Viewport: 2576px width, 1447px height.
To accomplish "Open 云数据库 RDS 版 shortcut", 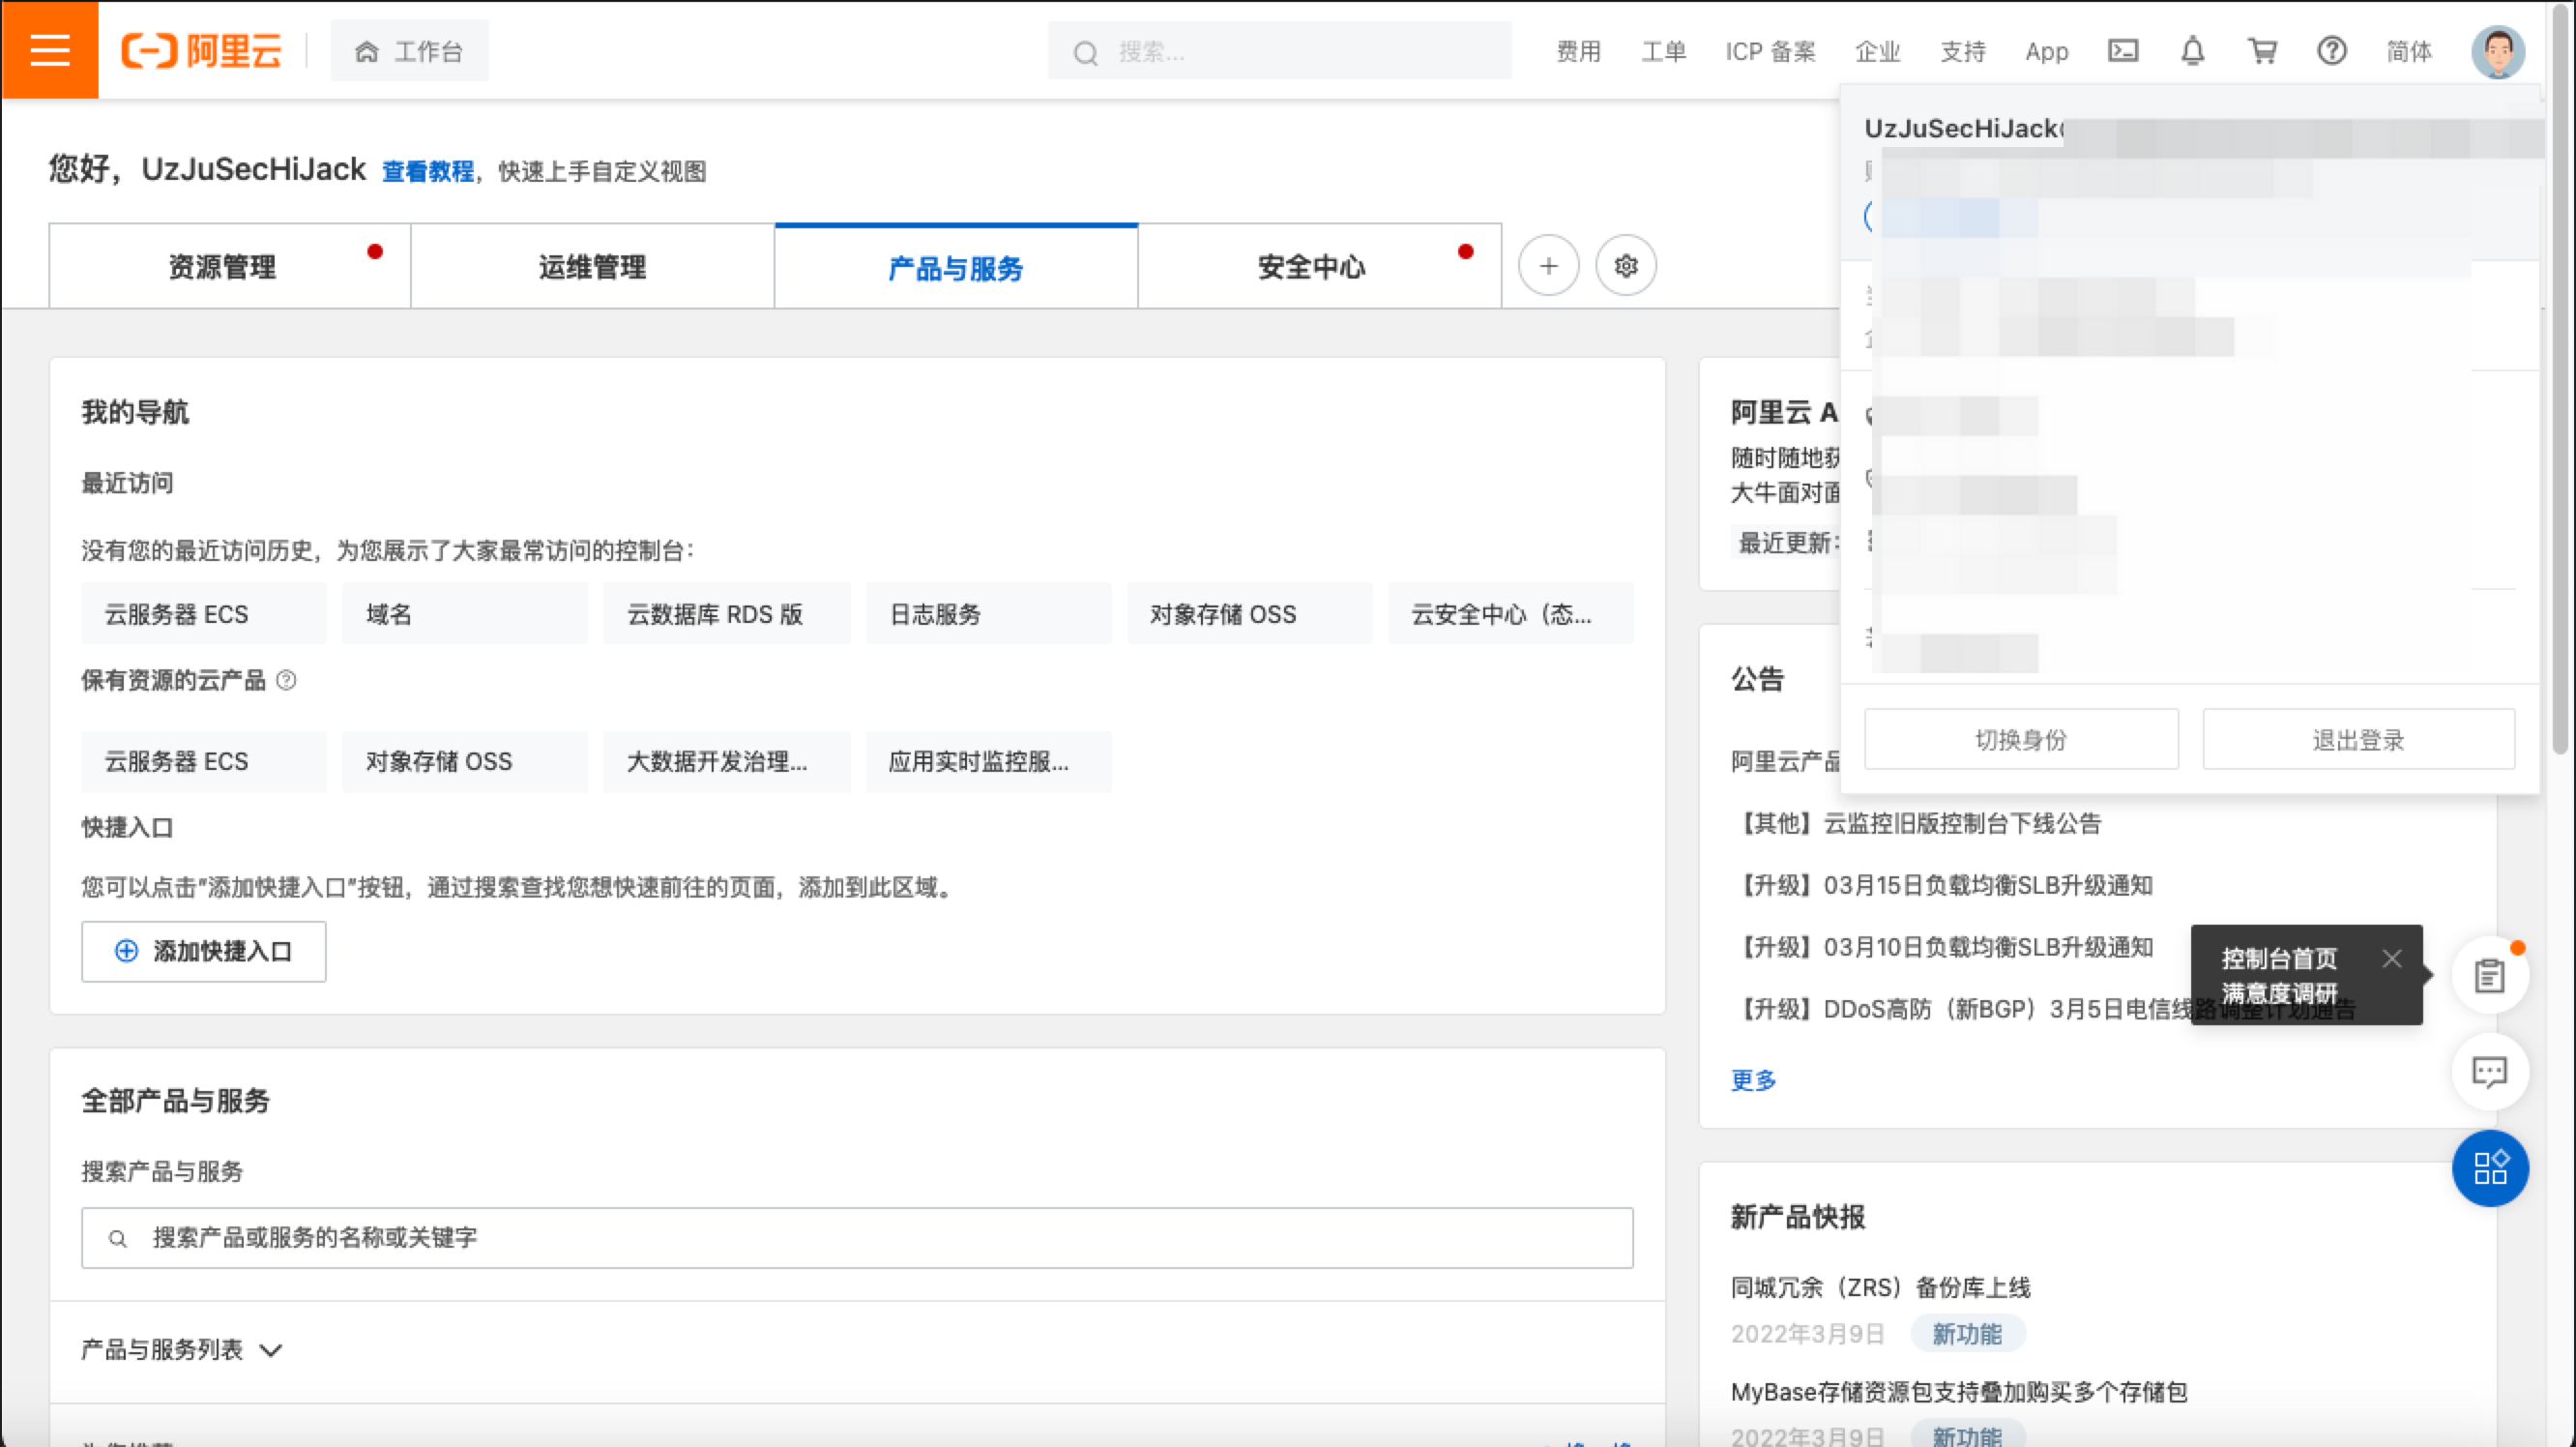I will [x=726, y=614].
